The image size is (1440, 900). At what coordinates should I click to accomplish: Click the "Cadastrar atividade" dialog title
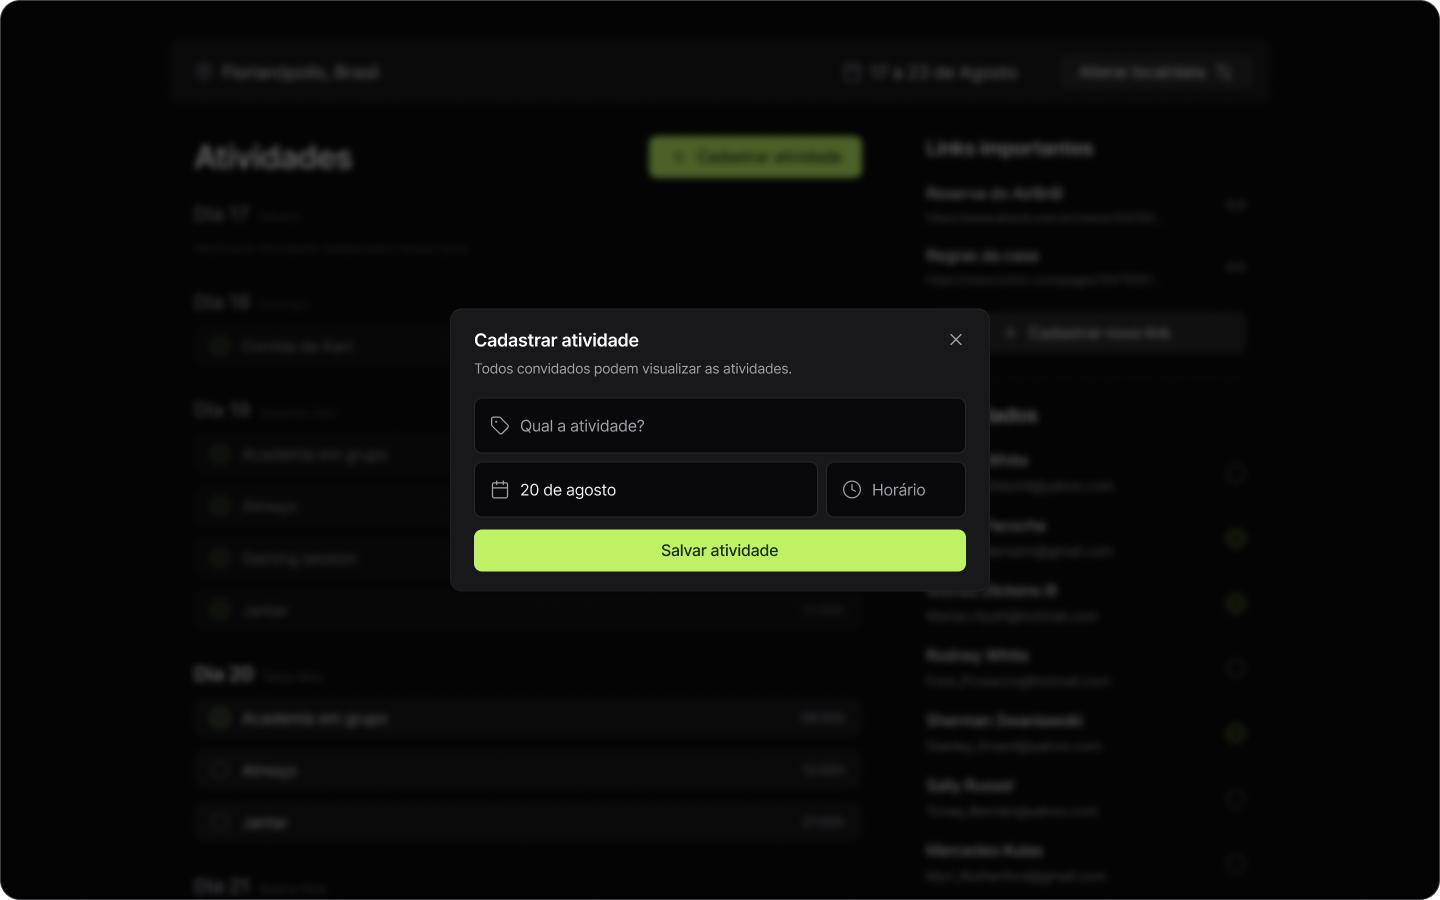coord(556,340)
